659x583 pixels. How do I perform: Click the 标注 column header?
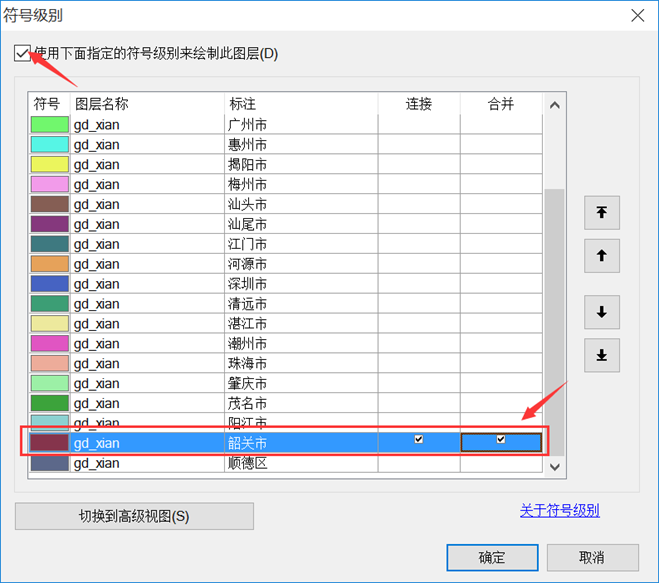point(301,103)
